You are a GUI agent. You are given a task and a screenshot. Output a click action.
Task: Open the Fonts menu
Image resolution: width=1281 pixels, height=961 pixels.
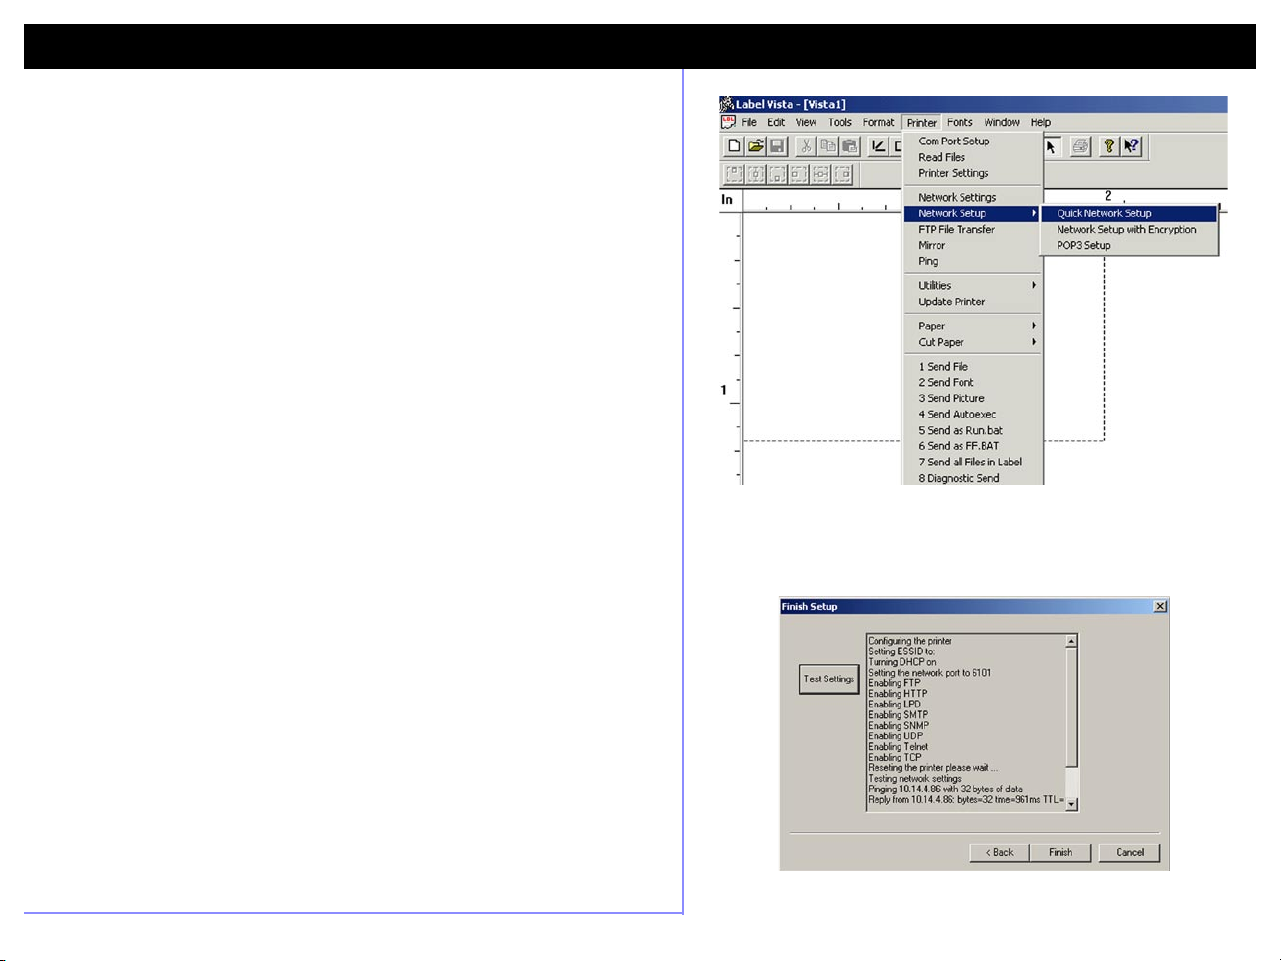[960, 123]
